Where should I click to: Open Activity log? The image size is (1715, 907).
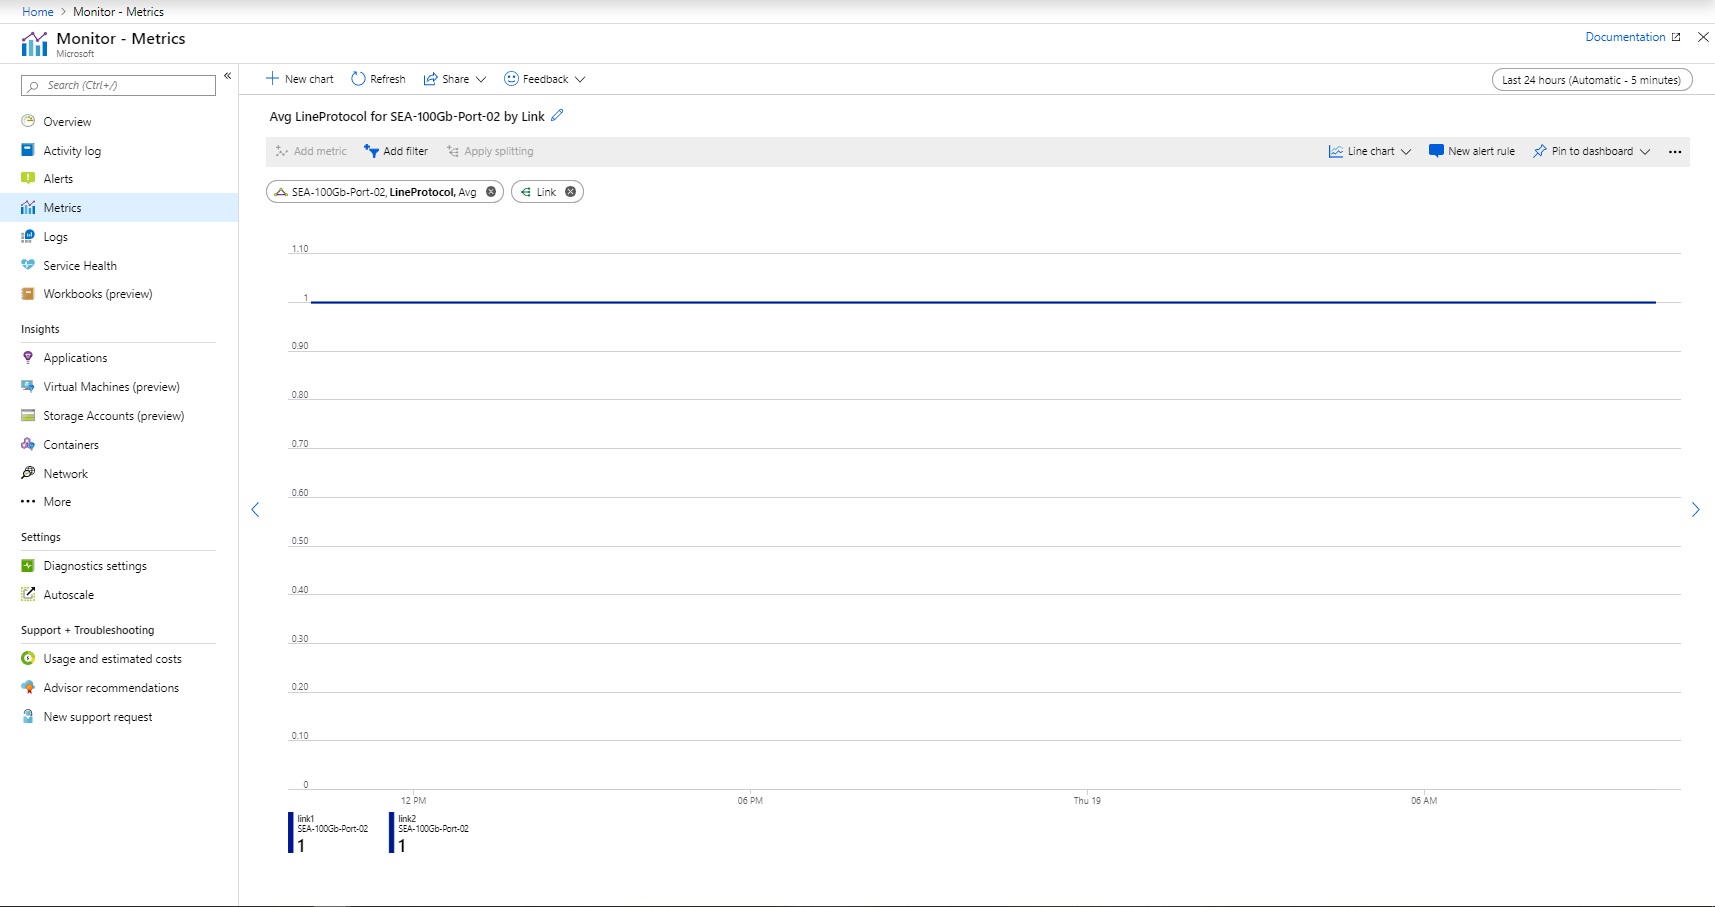[x=72, y=150]
